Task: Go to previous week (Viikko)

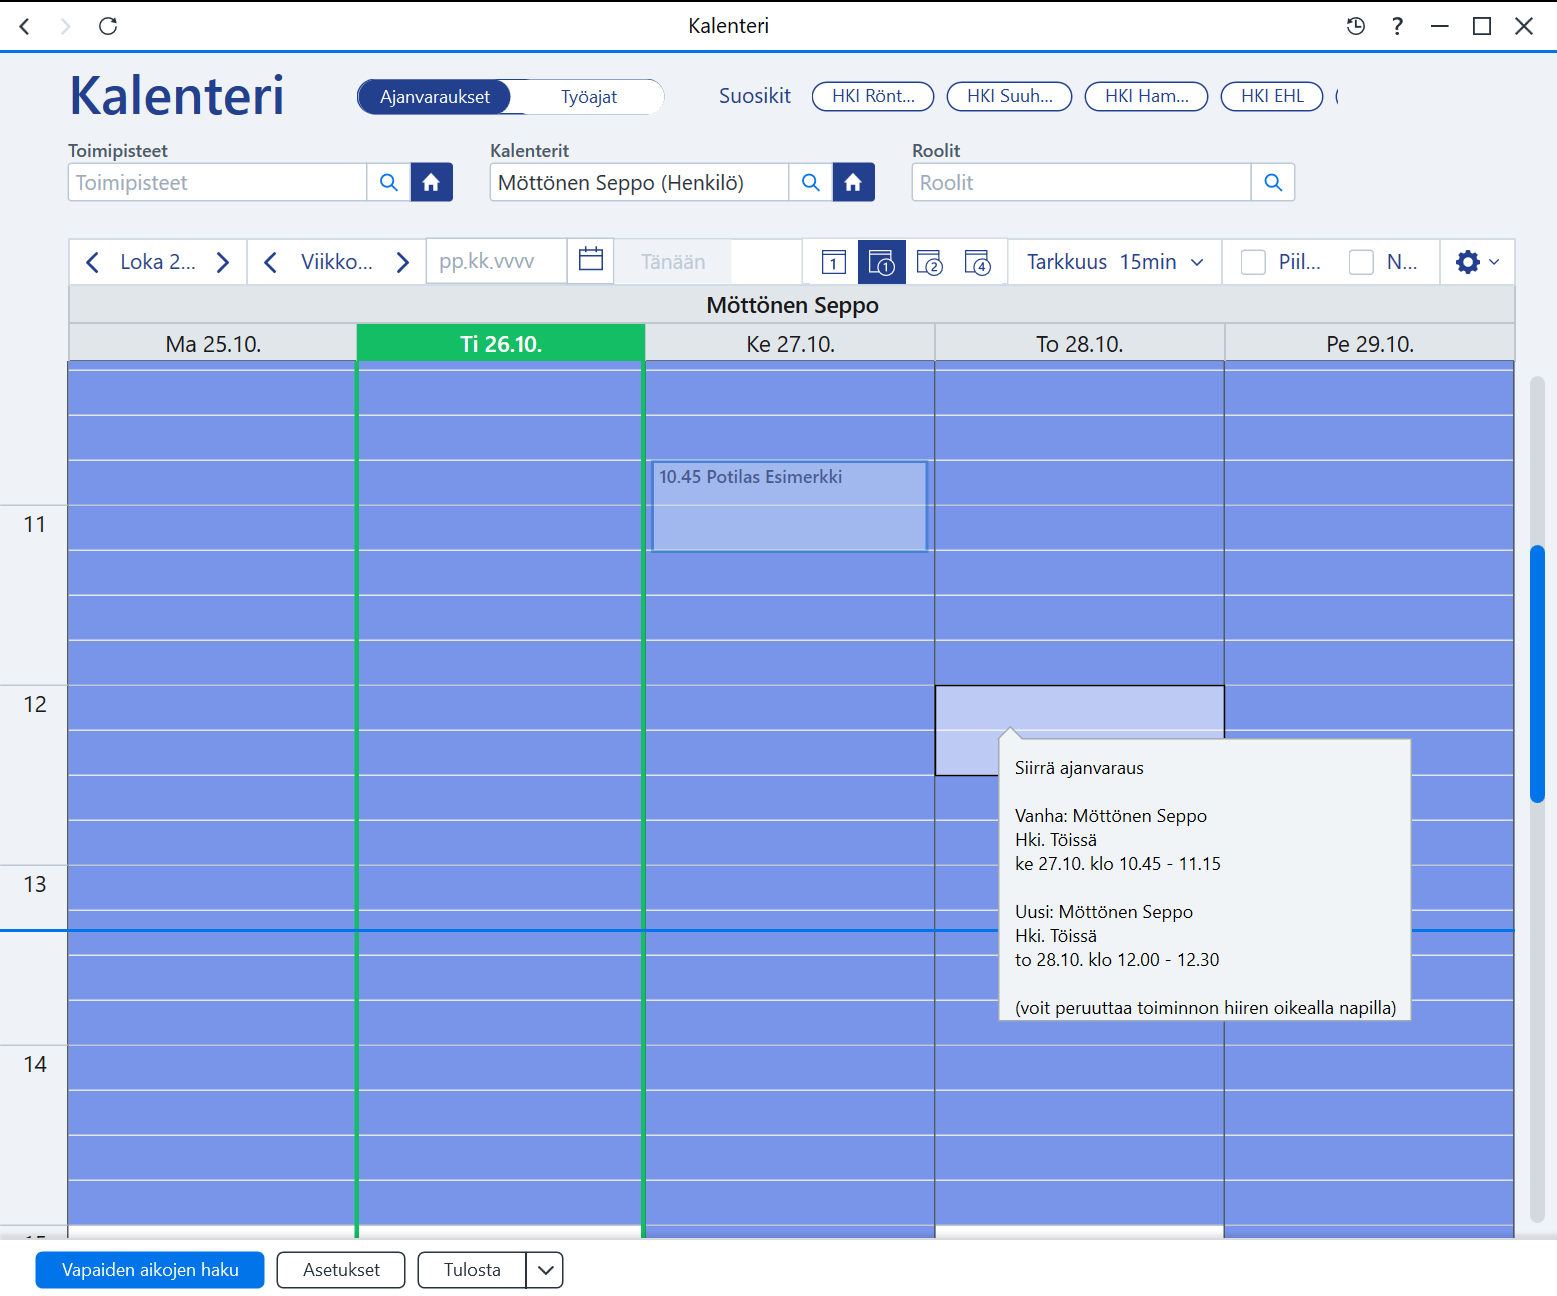Action: (x=270, y=262)
